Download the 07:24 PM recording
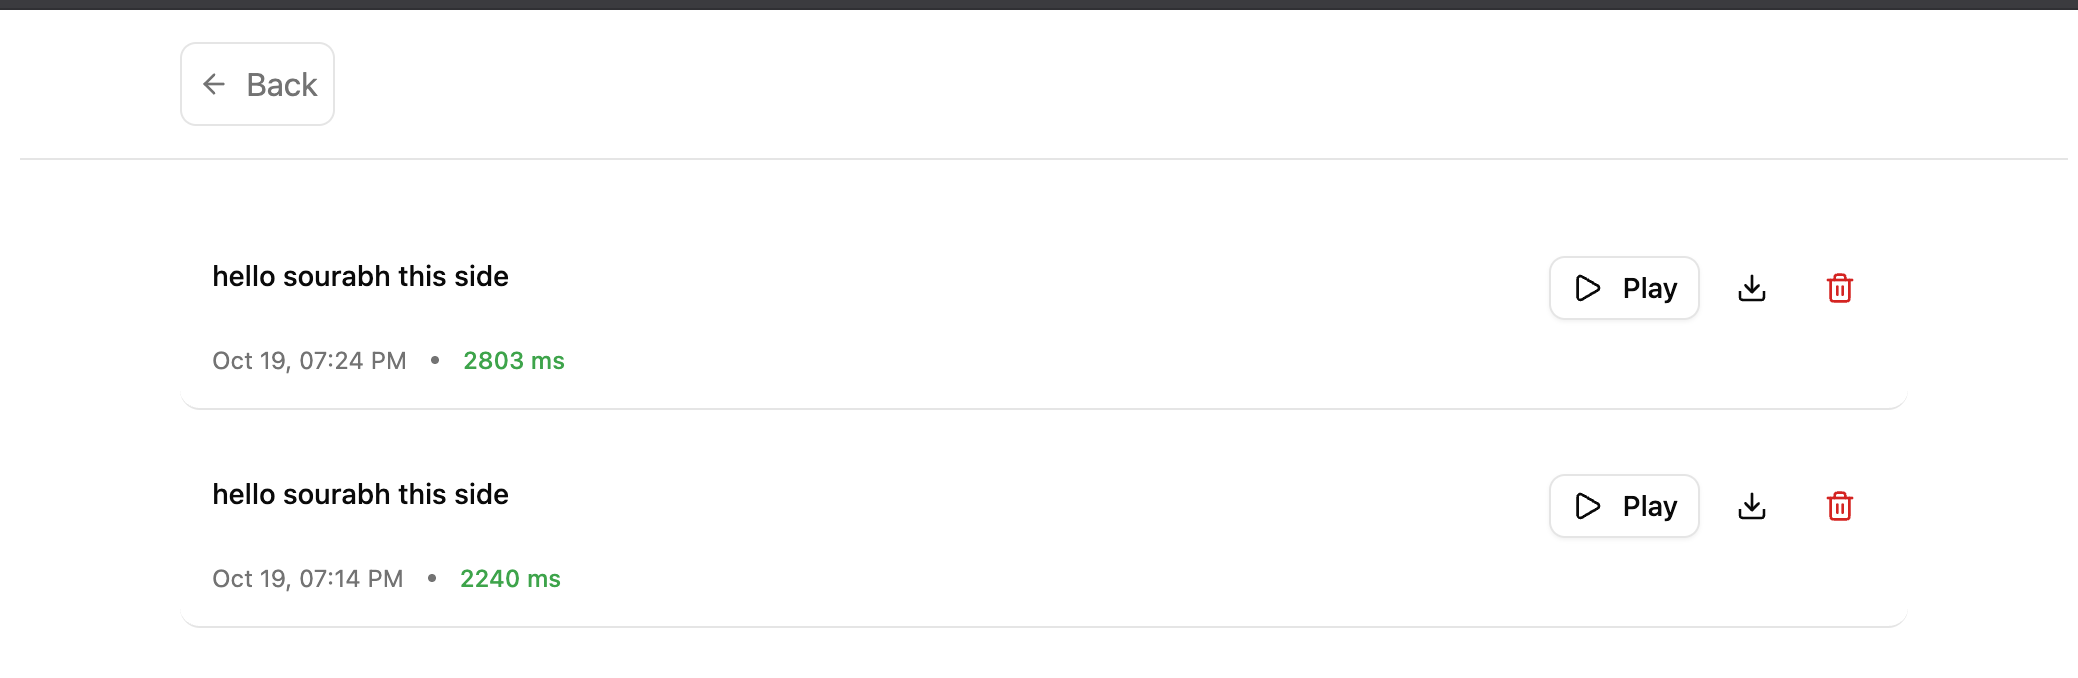This screenshot has height=678, width=2078. tap(1752, 288)
